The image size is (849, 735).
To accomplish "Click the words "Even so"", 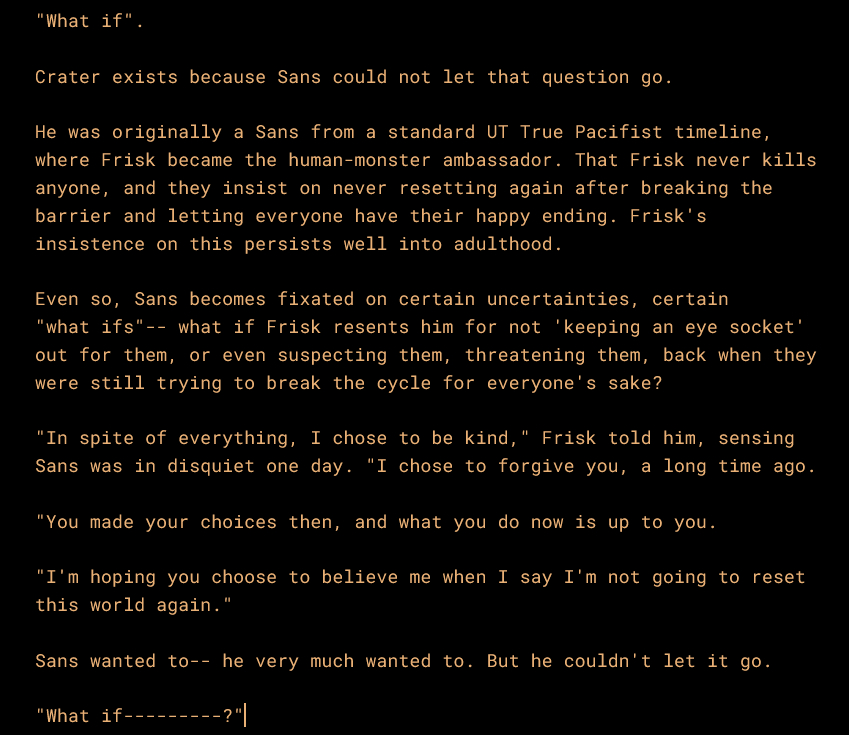I will pyautogui.click(x=73, y=299).
